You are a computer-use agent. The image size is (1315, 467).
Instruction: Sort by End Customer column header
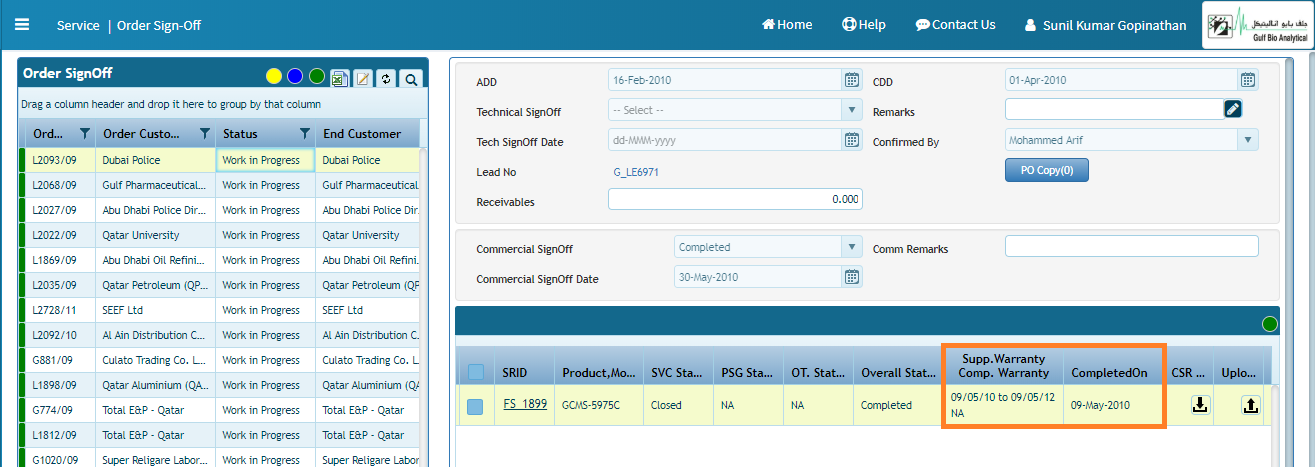368,134
